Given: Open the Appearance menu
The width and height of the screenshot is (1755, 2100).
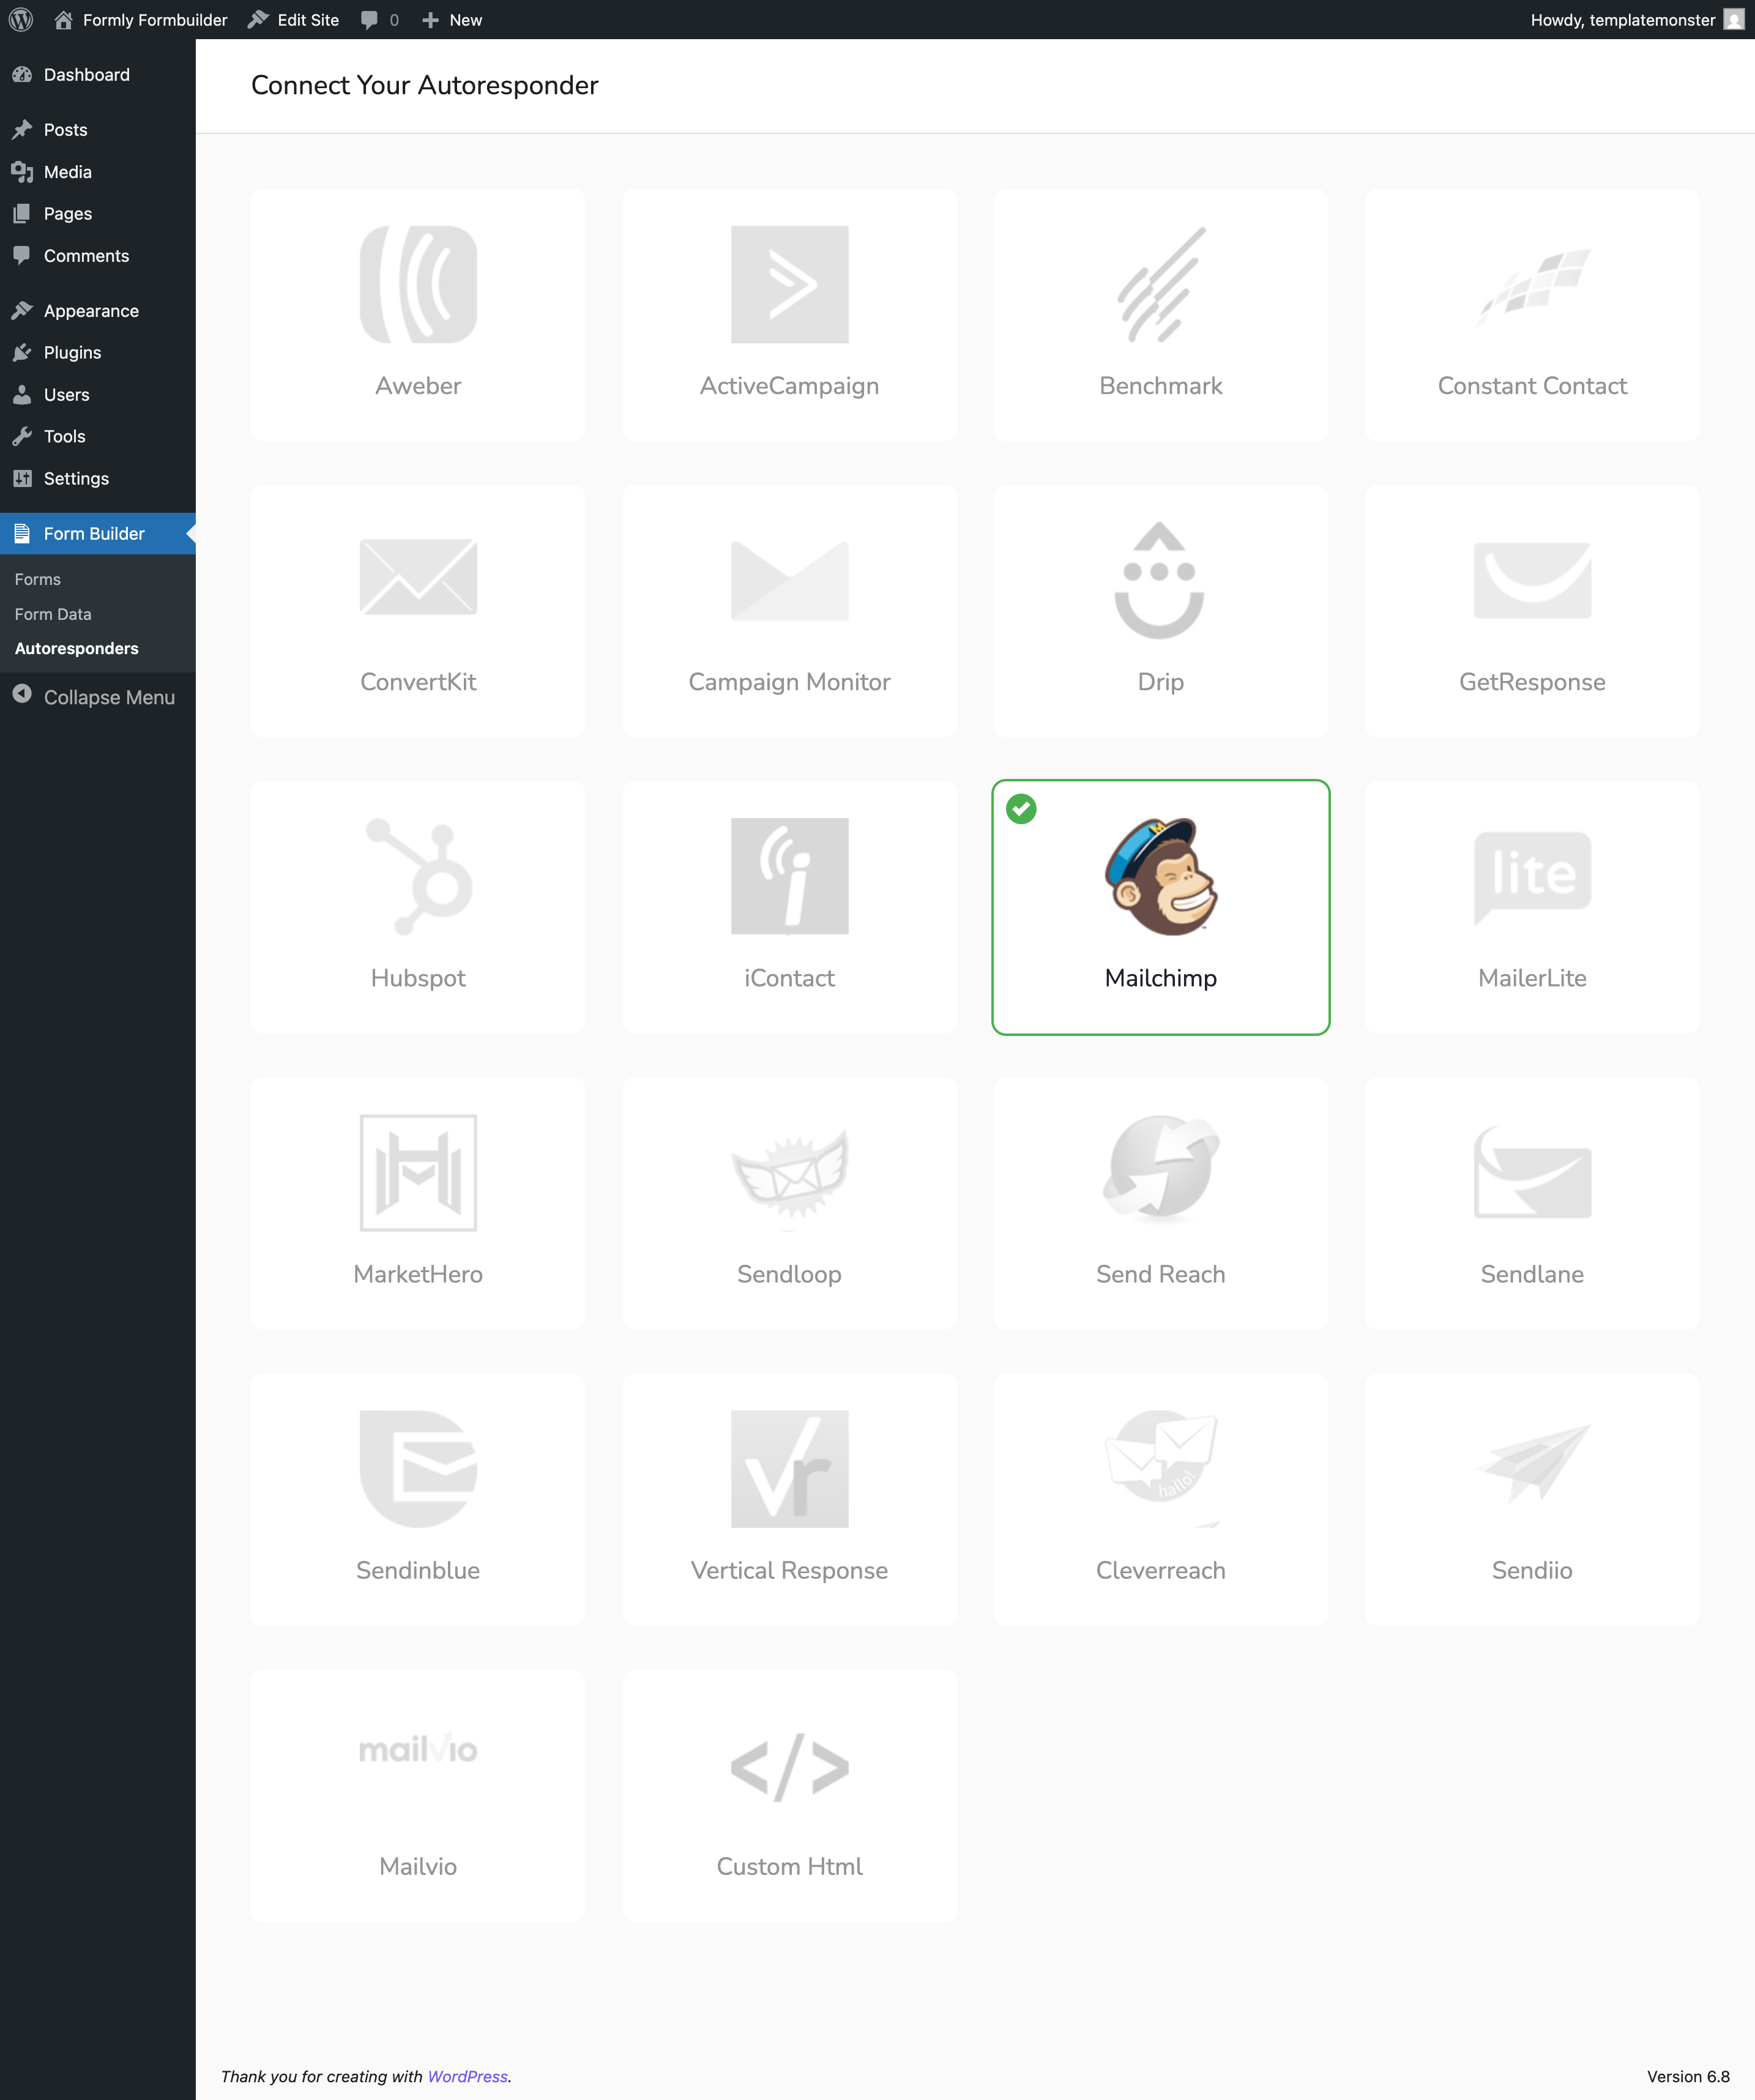Looking at the screenshot, I should pos(97,311).
